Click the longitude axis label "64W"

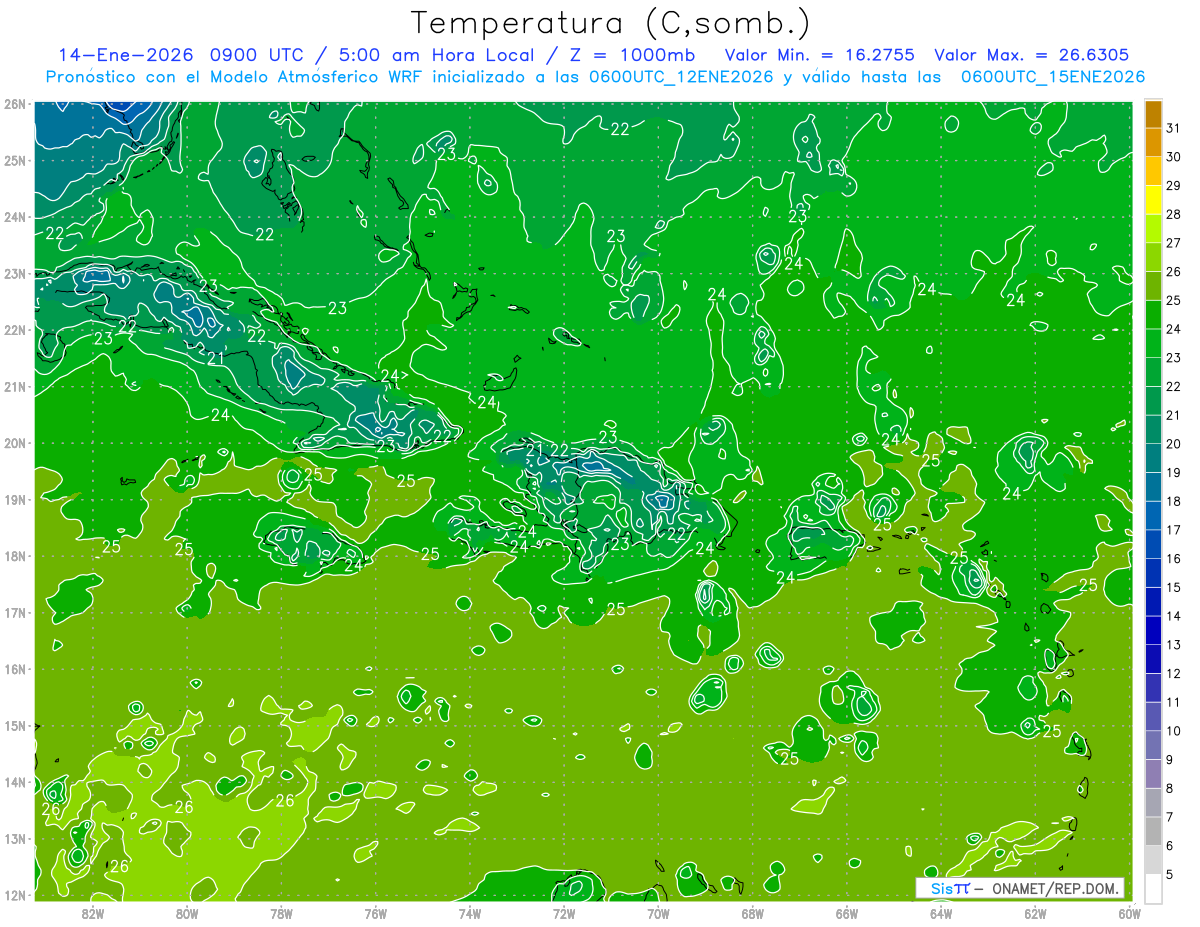pyautogui.click(x=940, y=913)
